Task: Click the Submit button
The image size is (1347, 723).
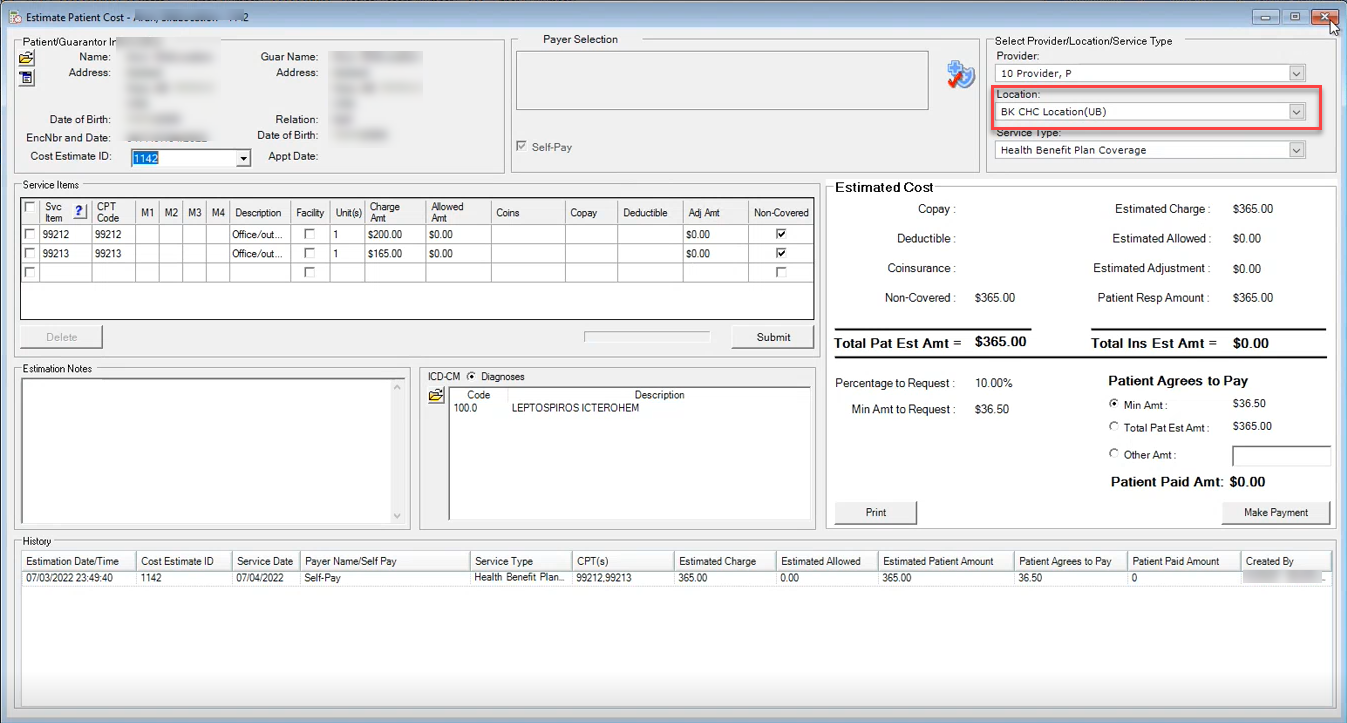Action: pos(773,337)
